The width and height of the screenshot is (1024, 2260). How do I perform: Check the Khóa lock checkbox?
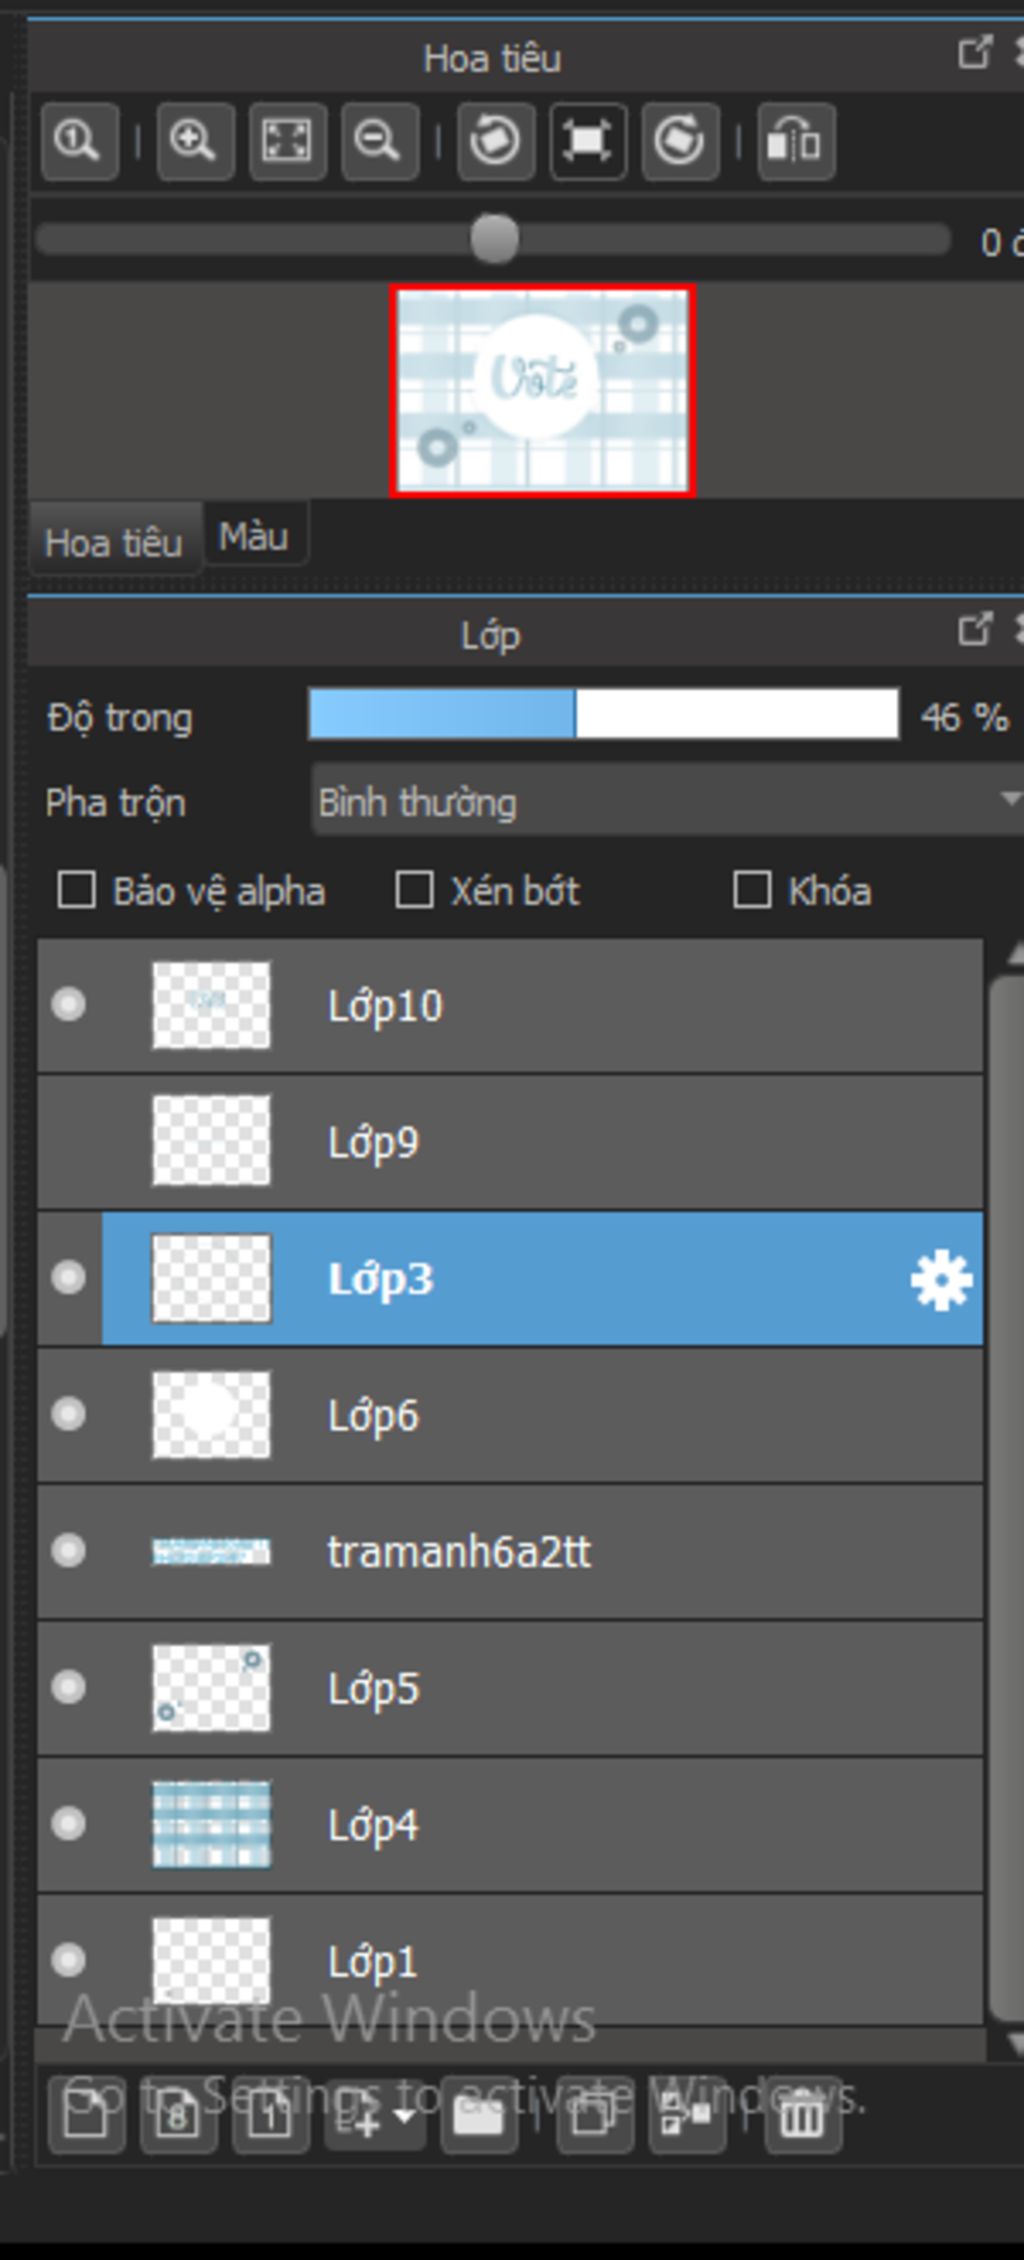(752, 890)
